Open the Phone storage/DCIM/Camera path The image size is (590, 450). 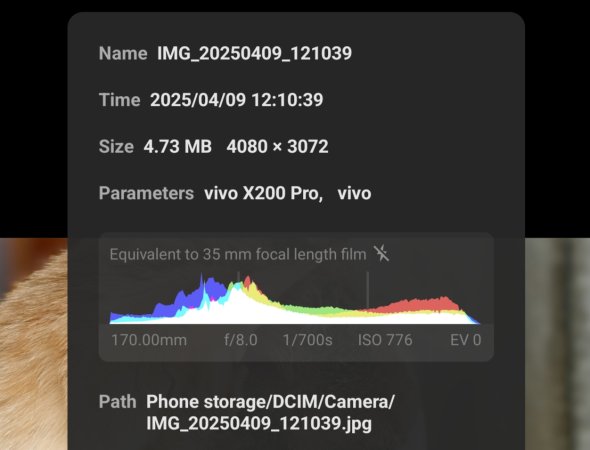coord(270,412)
